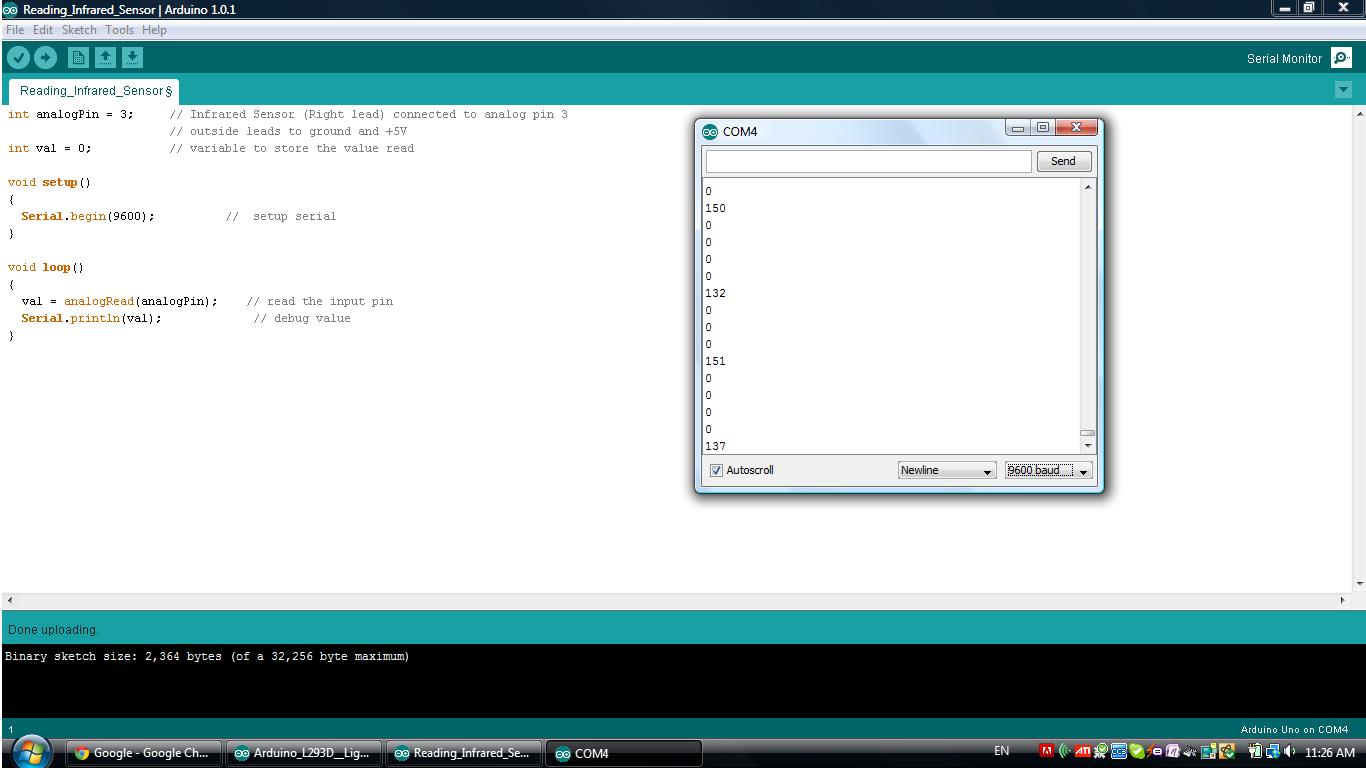This screenshot has height=768, width=1366.
Task: Click the Windows Start orb
Action: coord(31,751)
